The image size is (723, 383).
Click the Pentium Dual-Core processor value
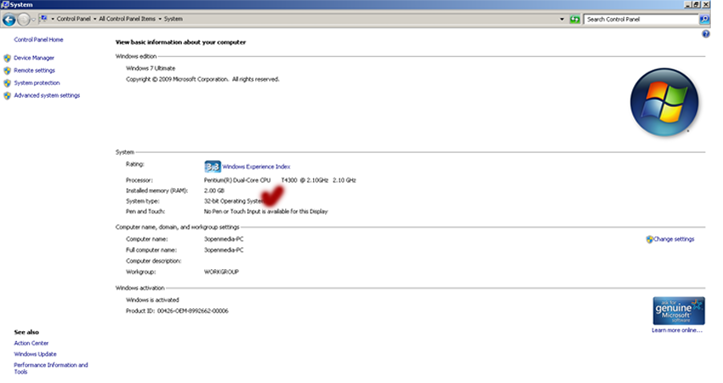280,180
